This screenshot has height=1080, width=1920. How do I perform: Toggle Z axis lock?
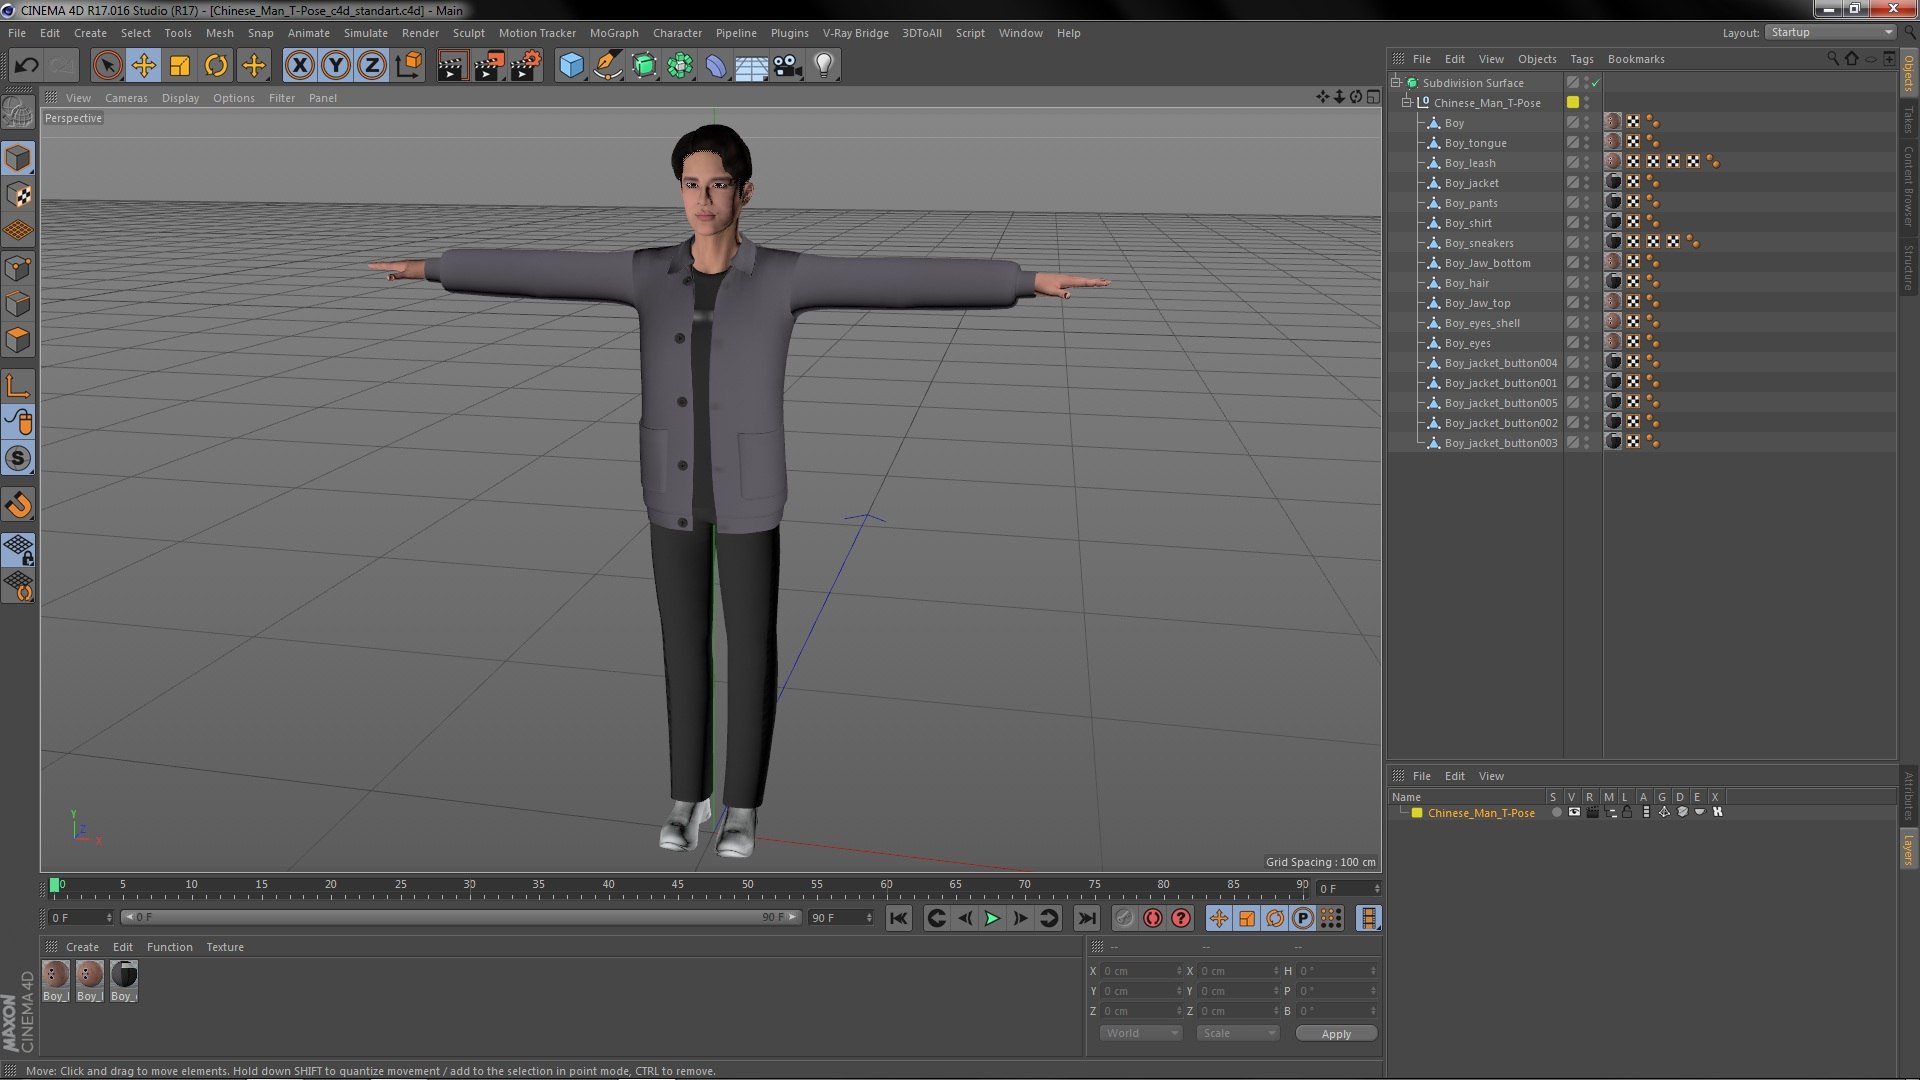(x=372, y=66)
